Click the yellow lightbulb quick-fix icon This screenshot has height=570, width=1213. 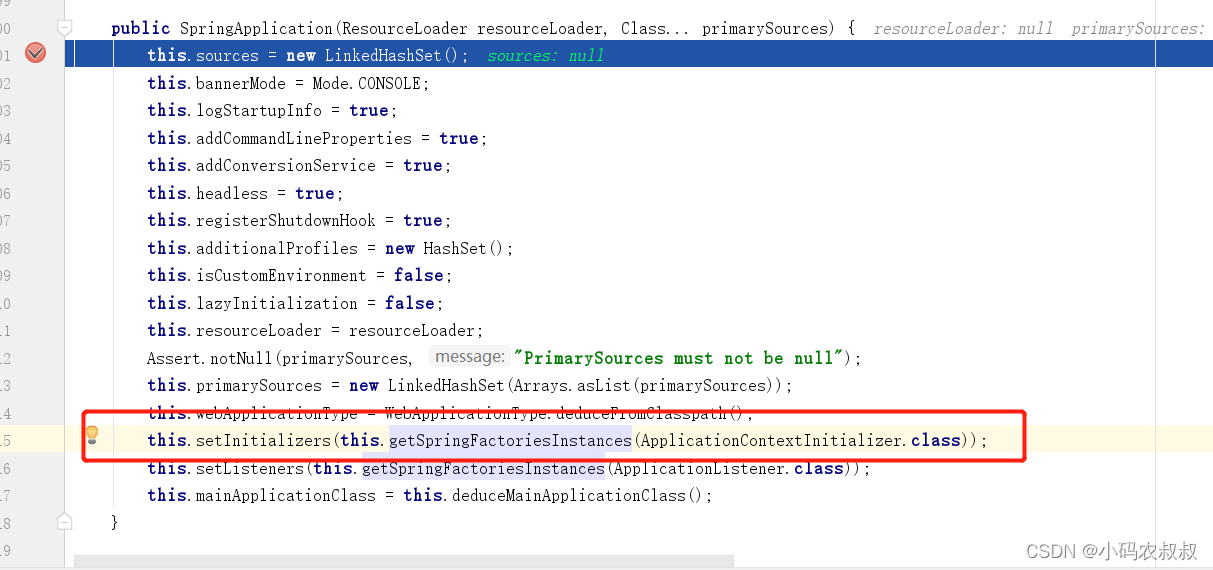click(92, 435)
